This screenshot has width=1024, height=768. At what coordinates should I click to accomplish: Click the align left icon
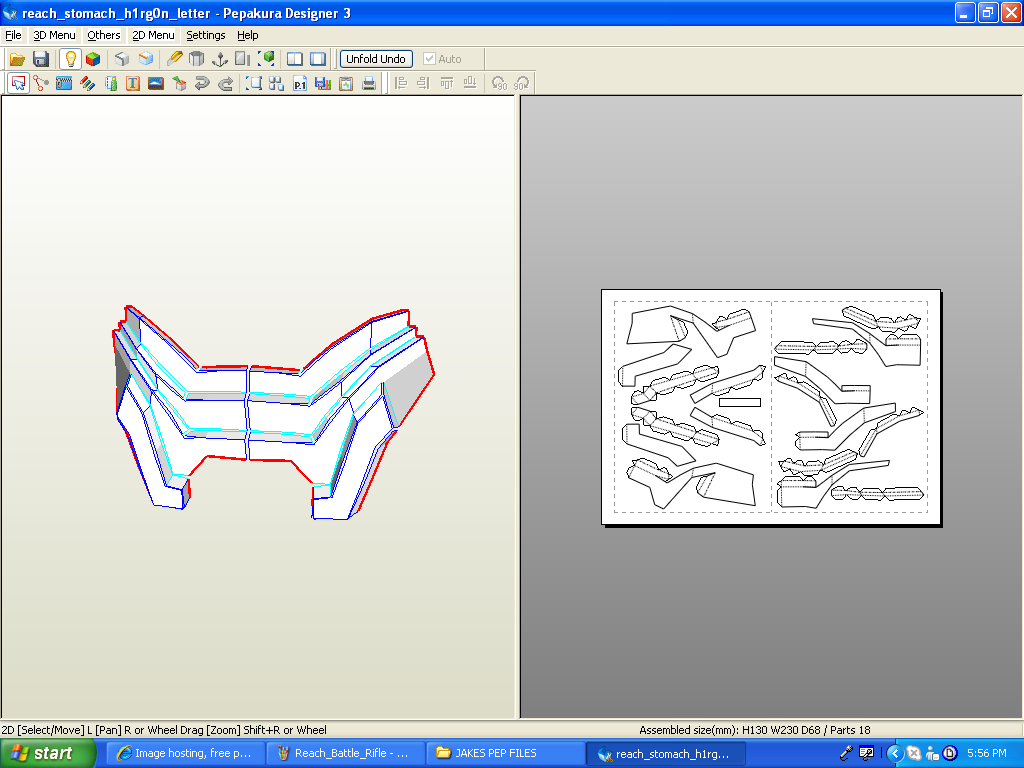click(x=401, y=84)
